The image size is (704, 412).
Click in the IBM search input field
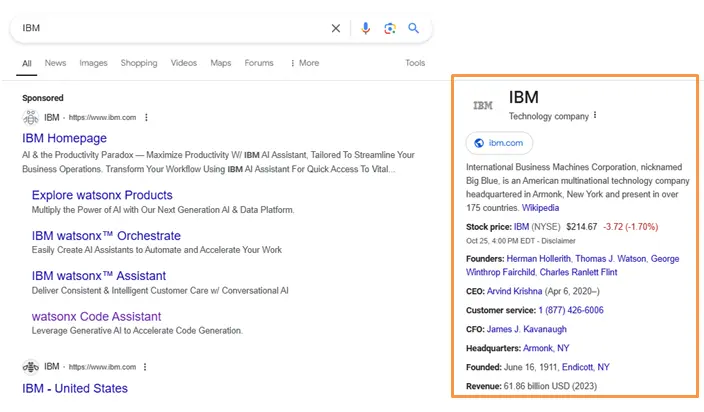pyautogui.click(x=170, y=28)
